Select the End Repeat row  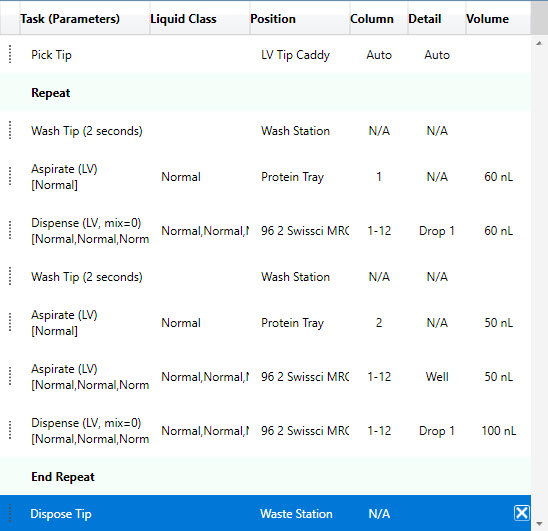[265, 476]
